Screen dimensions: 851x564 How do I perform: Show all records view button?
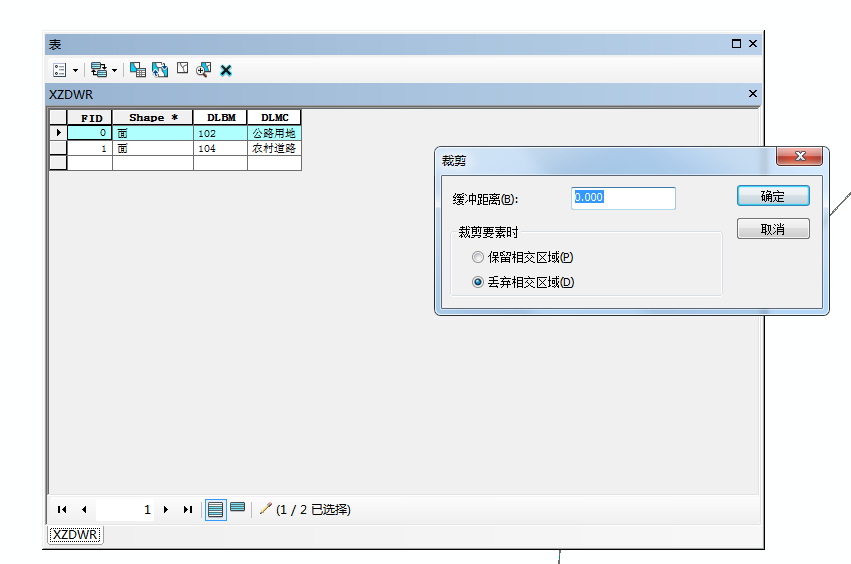coord(215,509)
